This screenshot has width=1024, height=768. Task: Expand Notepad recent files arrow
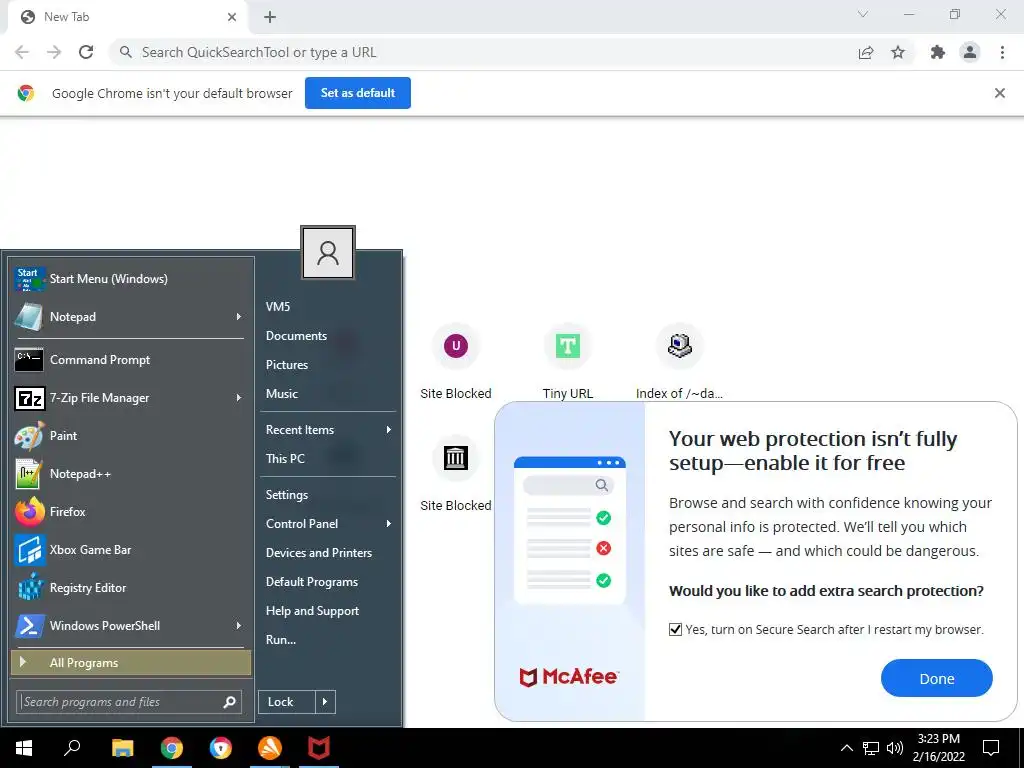[x=238, y=317]
